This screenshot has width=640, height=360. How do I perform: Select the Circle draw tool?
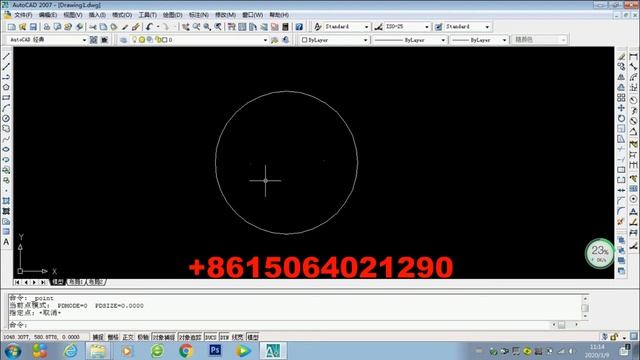(x=6, y=118)
